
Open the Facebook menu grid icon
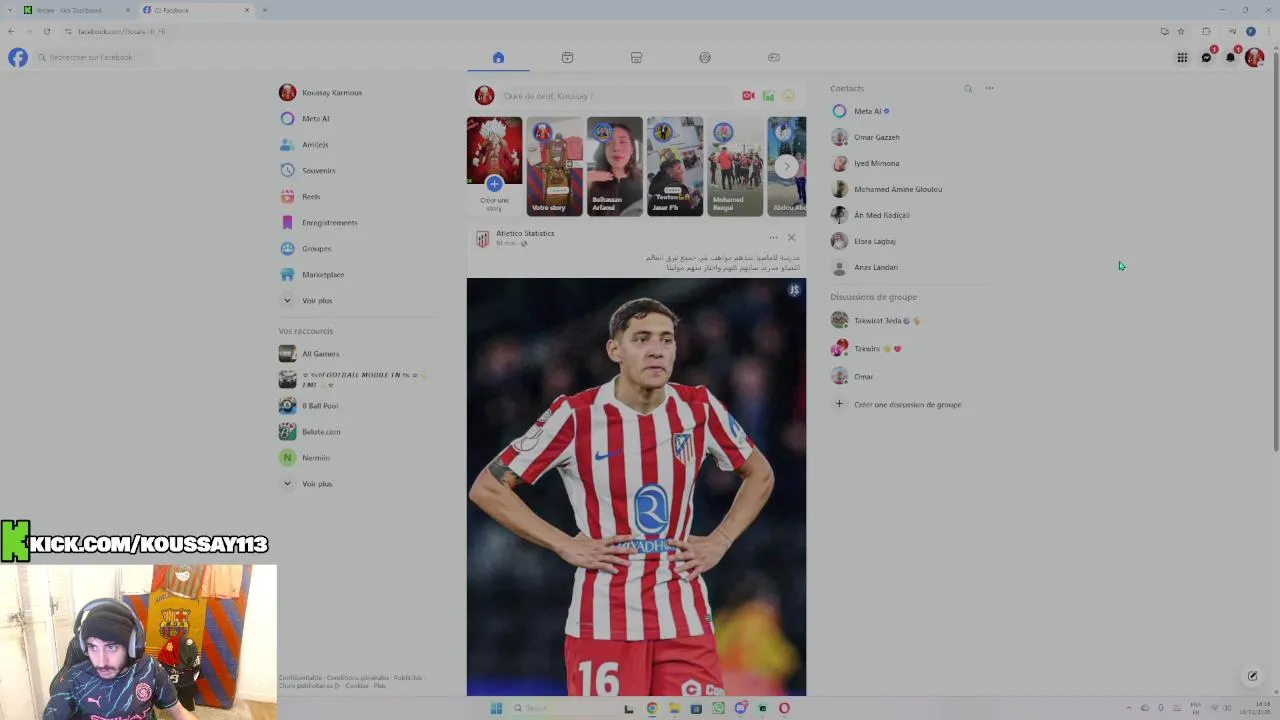click(x=1182, y=57)
